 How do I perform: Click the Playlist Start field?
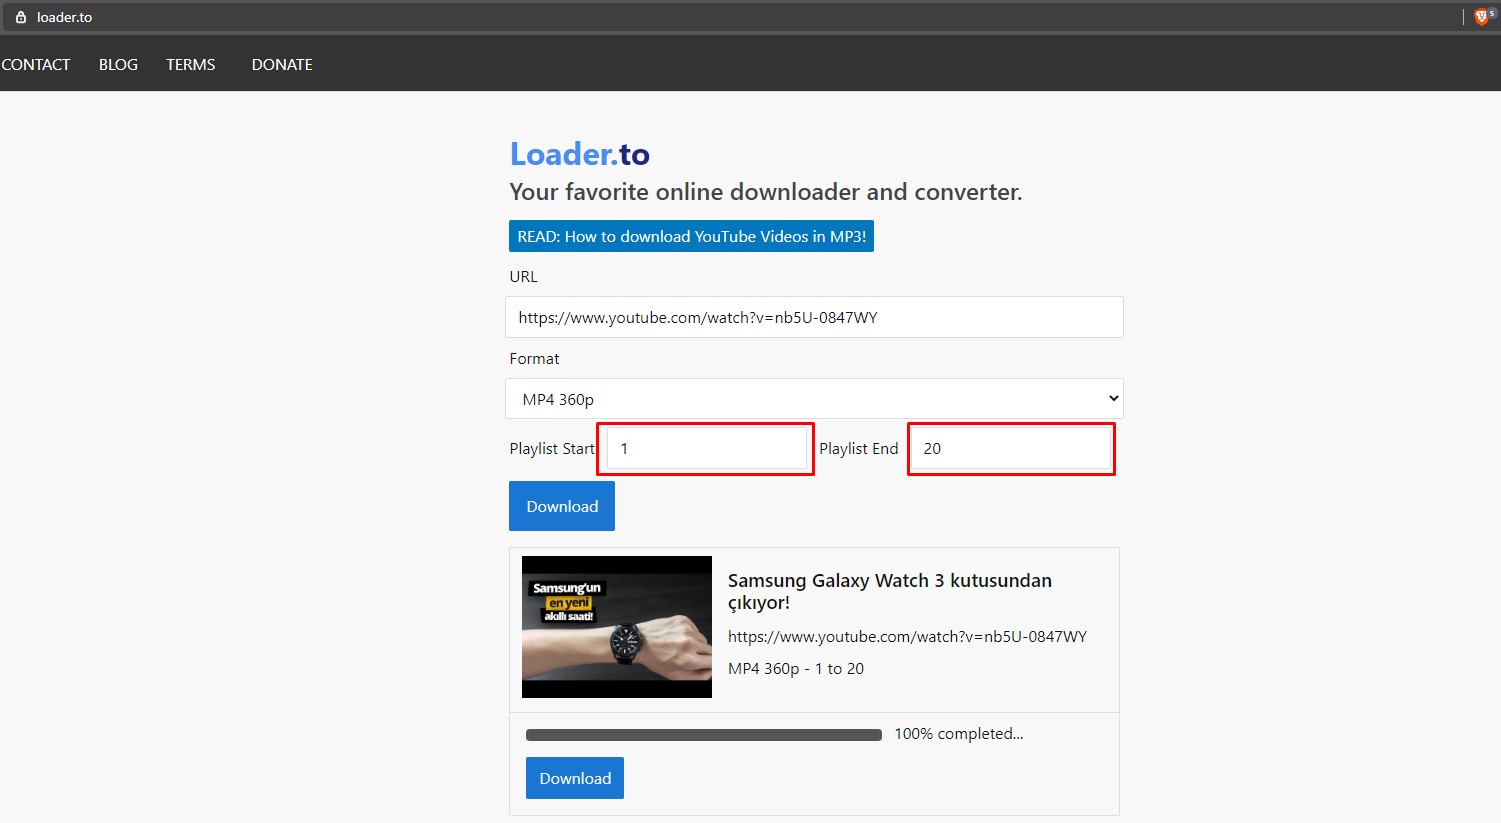(706, 448)
